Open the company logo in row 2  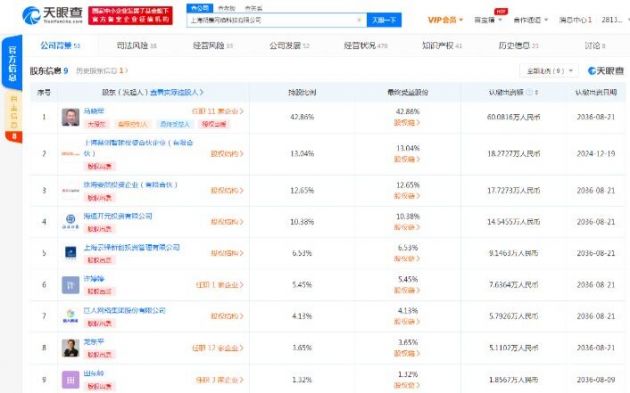pyautogui.click(x=70, y=154)
